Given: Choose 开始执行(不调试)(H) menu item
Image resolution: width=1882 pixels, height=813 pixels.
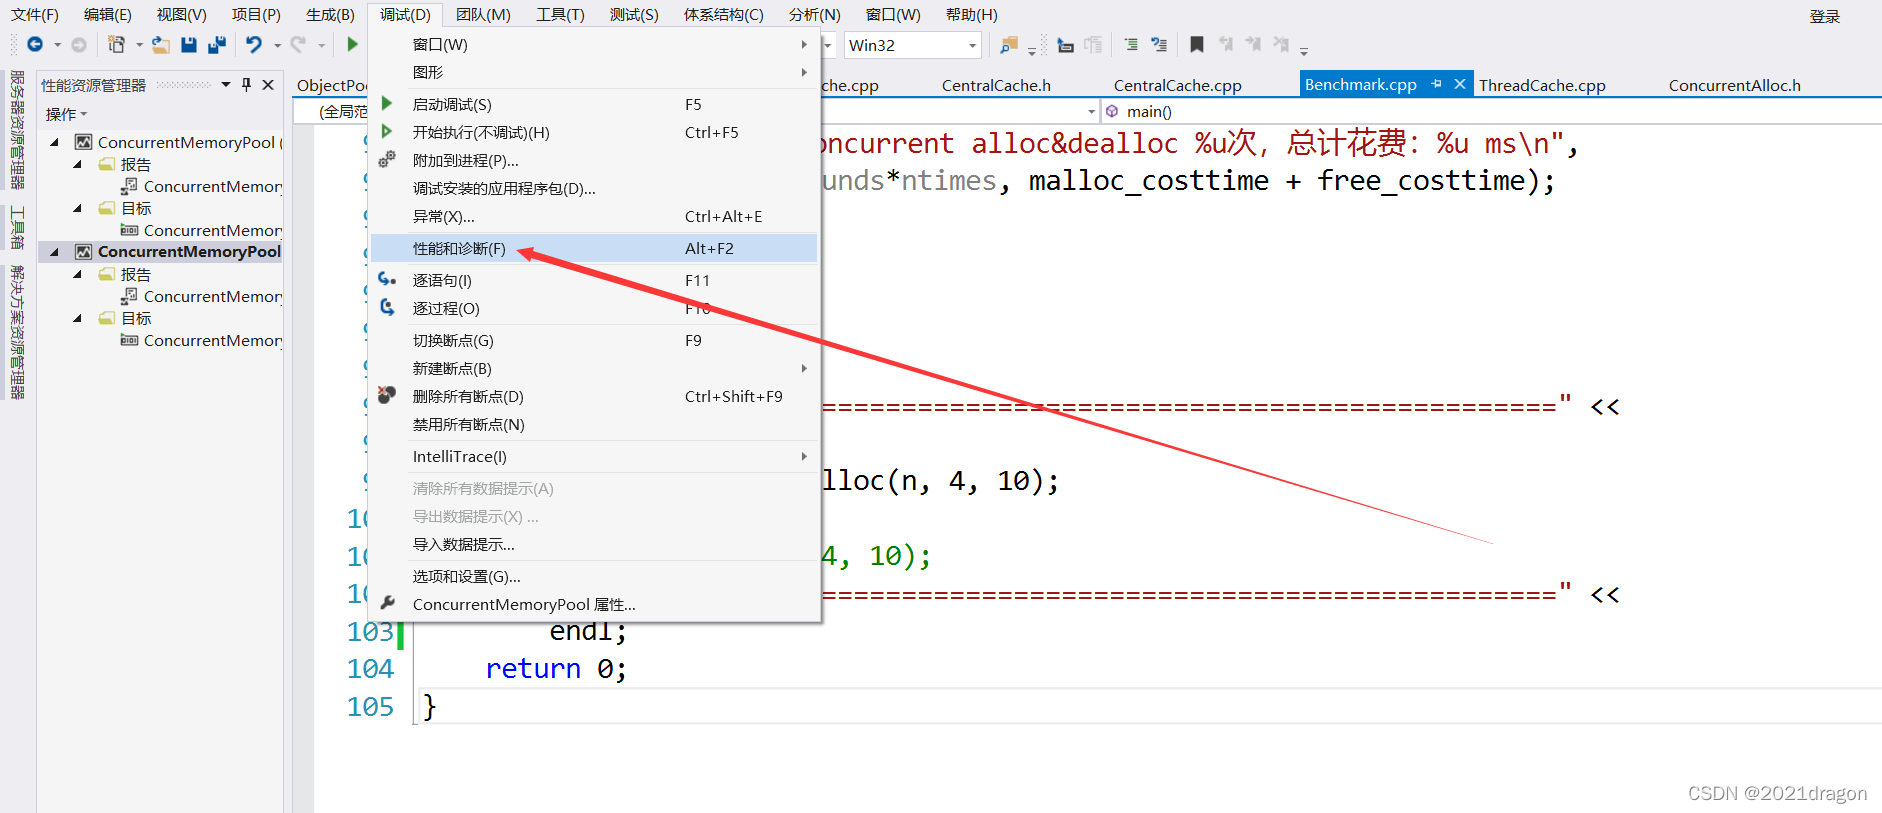Looking at the screenshot, I should click(x=594, y=132).
